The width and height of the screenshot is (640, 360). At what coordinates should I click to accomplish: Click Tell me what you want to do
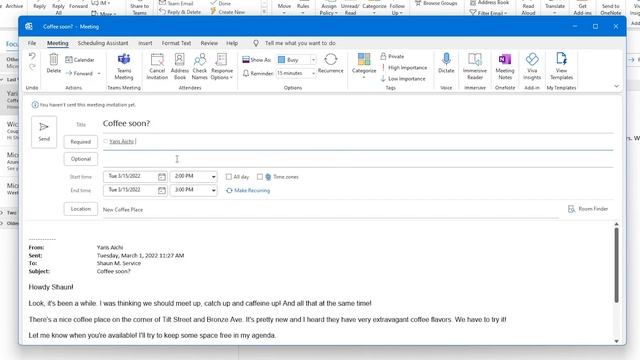(300, 43)
